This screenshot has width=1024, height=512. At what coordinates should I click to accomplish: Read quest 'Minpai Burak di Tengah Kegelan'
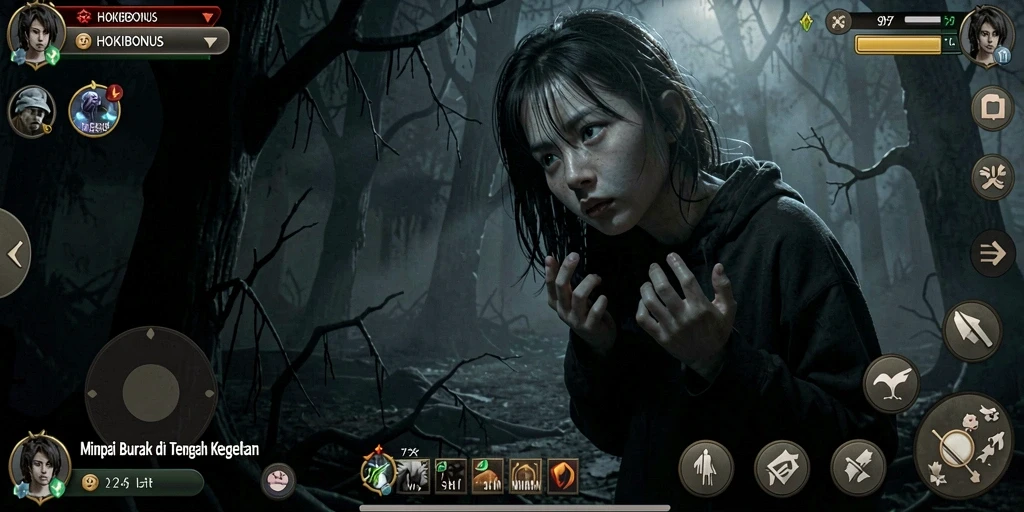pos(169,449)
